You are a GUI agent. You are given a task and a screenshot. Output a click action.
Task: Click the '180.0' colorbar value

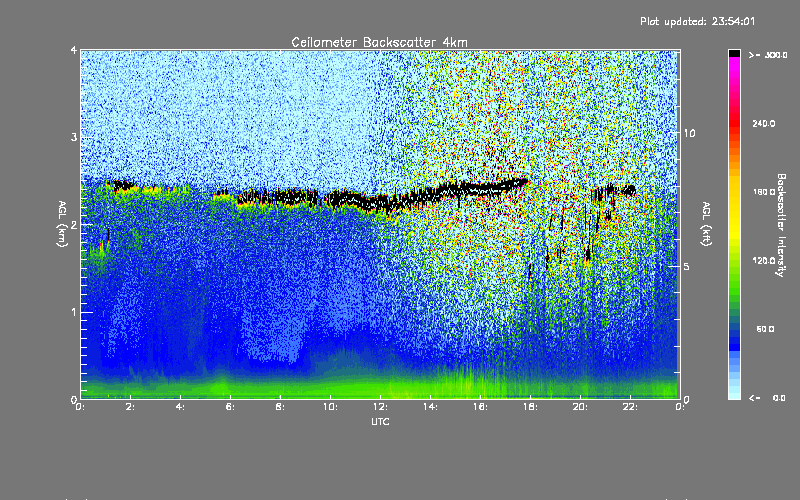pos(764,192)
